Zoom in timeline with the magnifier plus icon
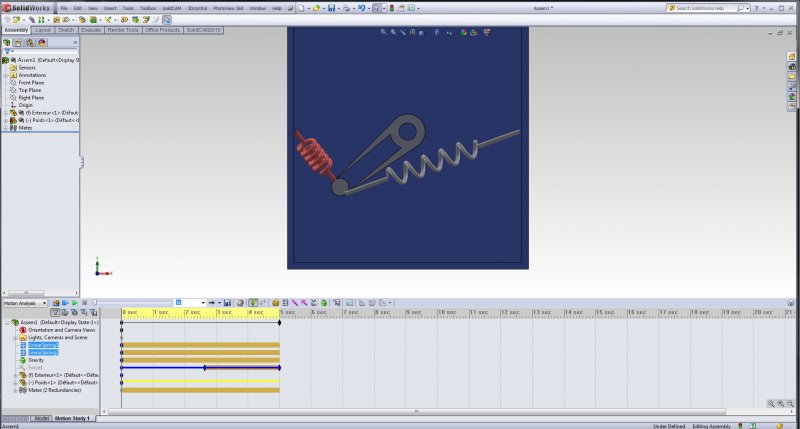Viewport: 800px width, 429px height. [781, 403]
